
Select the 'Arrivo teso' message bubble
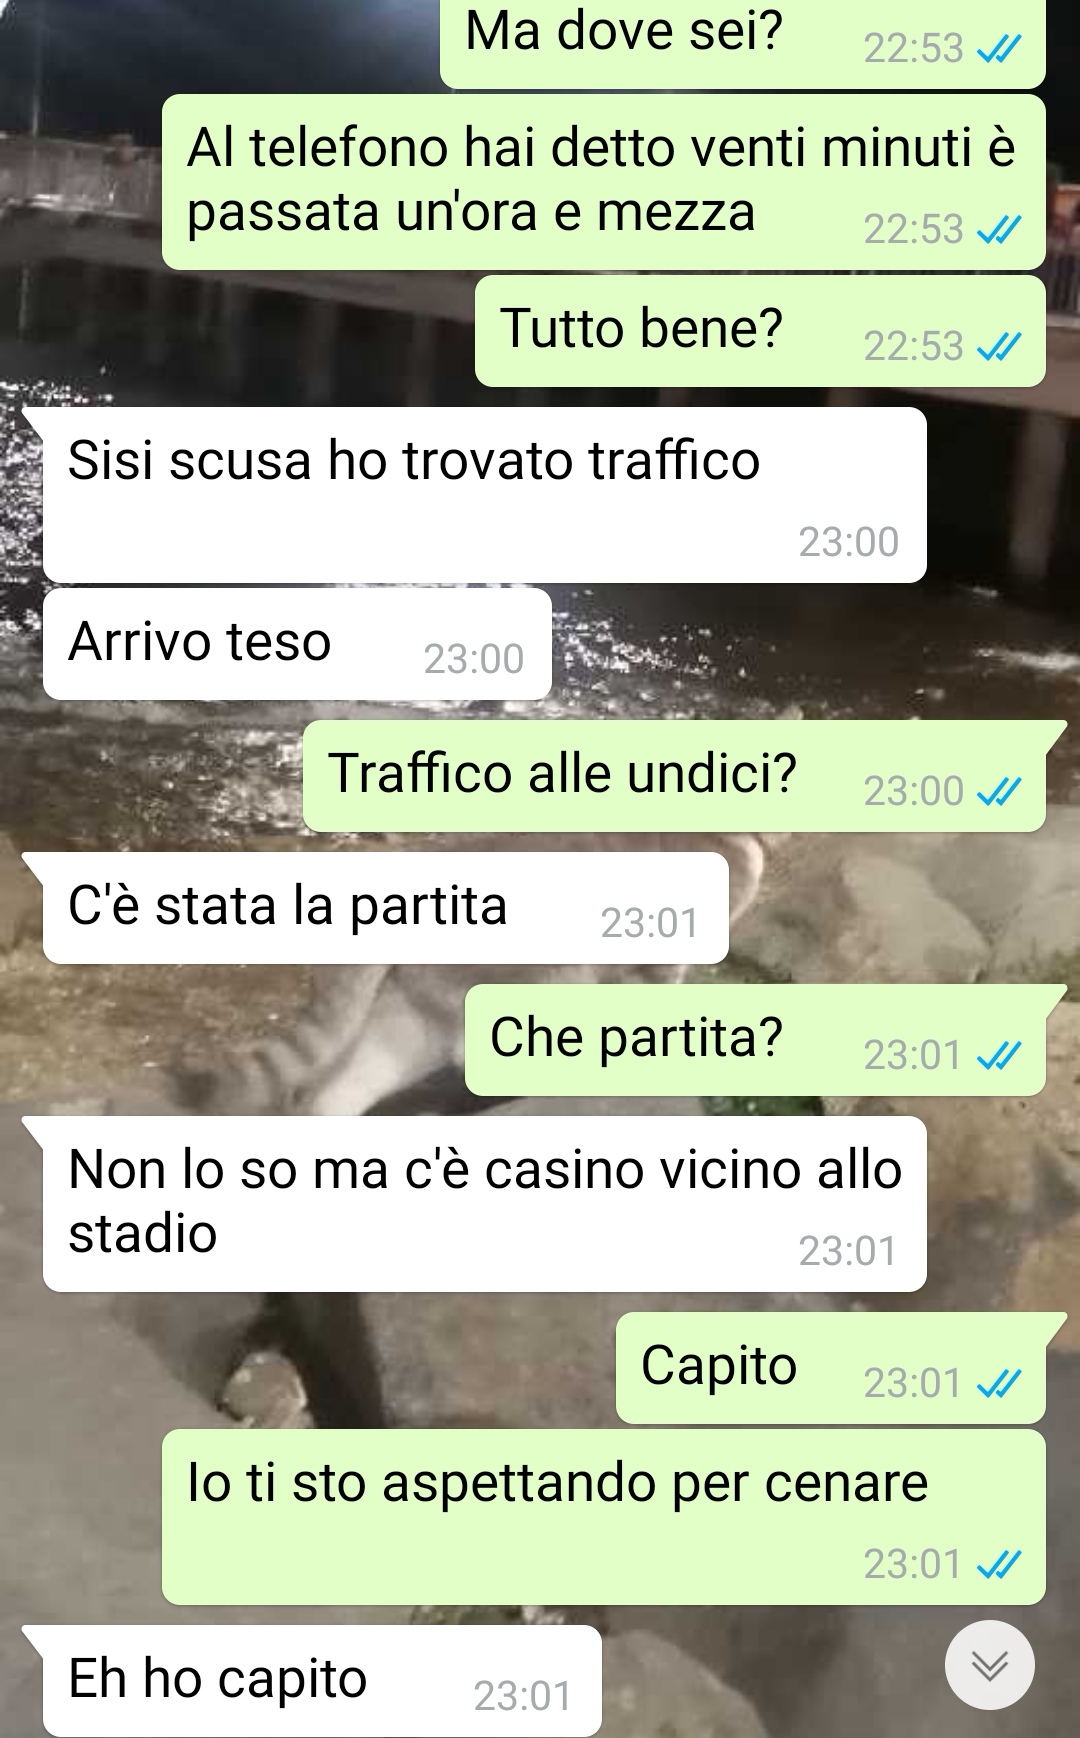pos(297,644)
